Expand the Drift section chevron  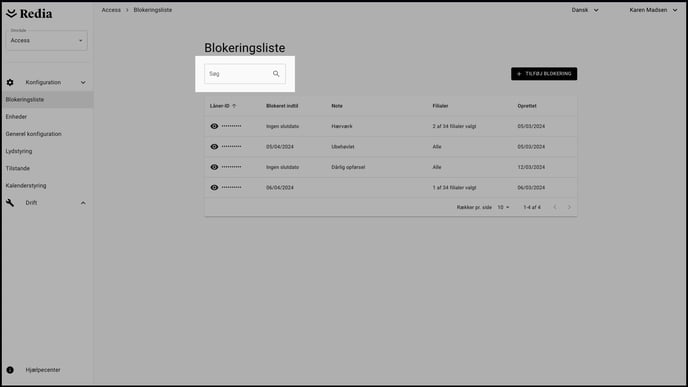click(x=83, y=203)
